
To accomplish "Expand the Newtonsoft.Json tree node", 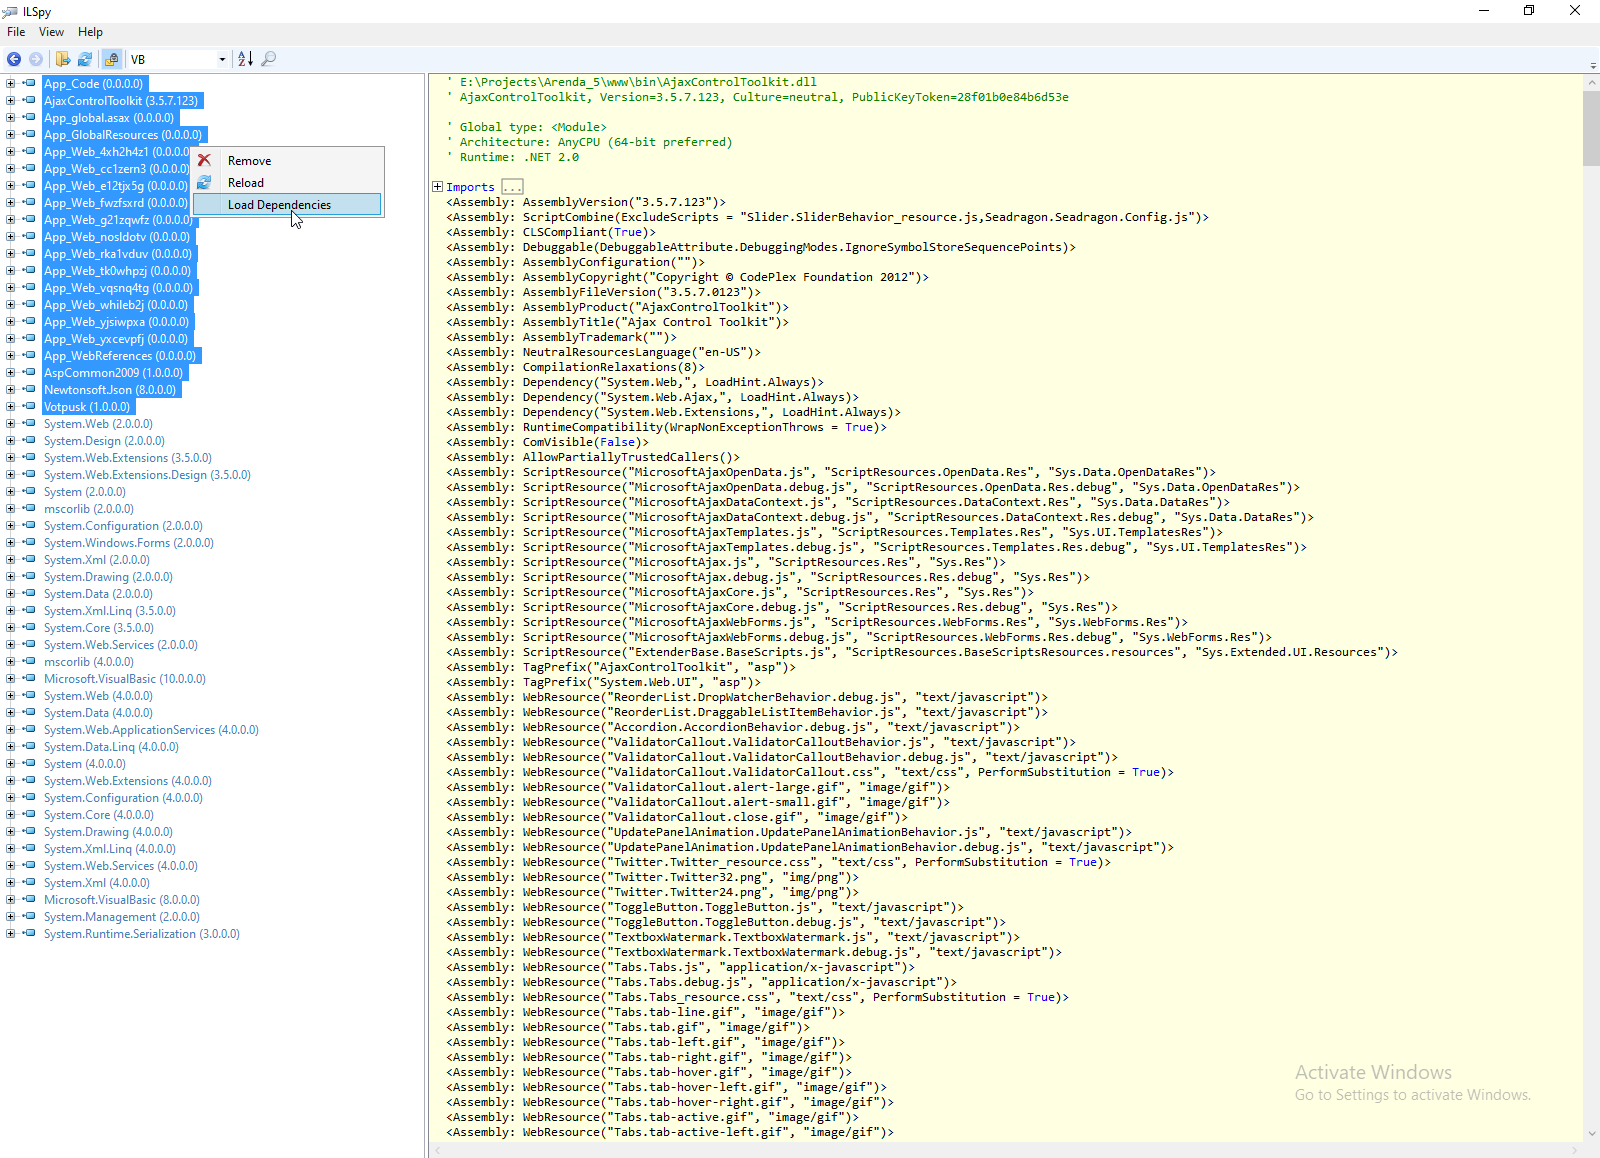I will pyautogui.click(x=10, y=390).
